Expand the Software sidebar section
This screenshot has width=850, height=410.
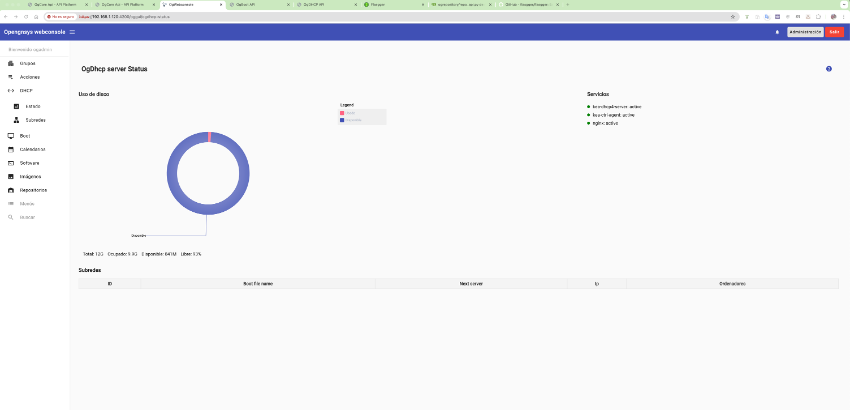(x=29, y=162)
